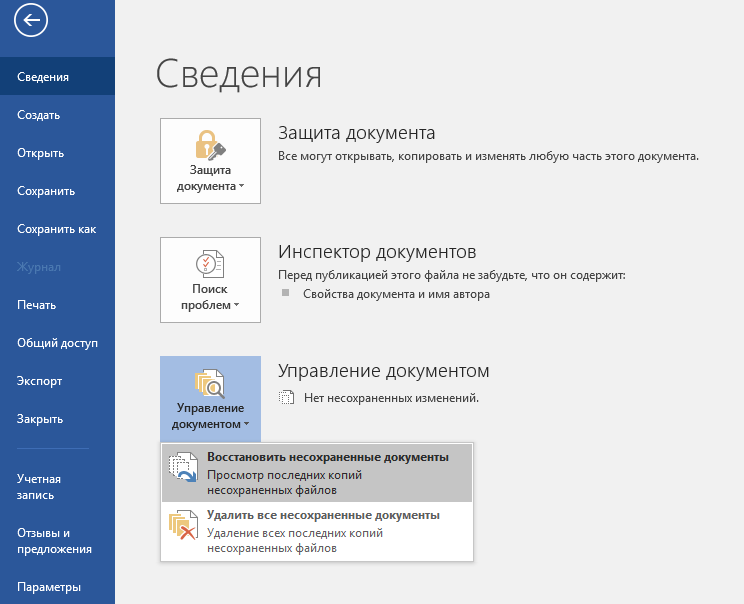Viewport: 744px width, 604px height.
Task: Expand the 'Поиск проблем' dropdown button
Action: pyautogui.click(x=210, y=281)
